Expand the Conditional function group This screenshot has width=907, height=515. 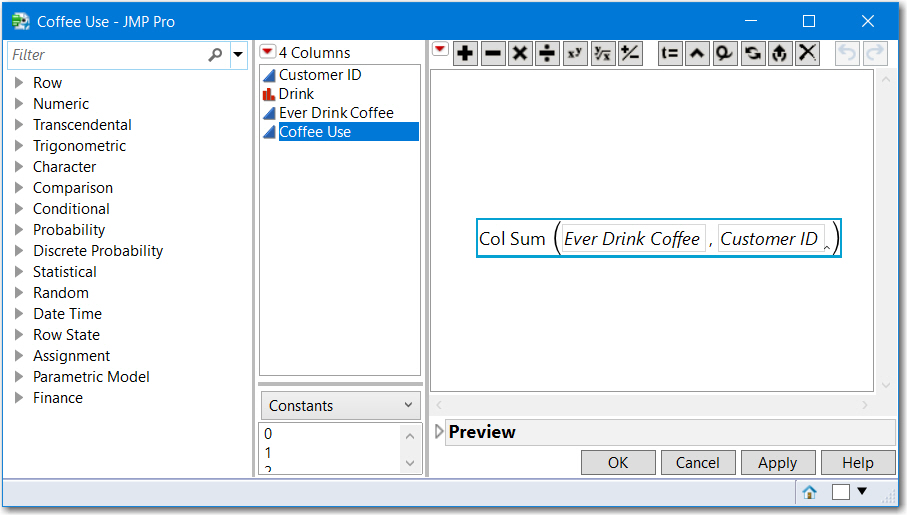click(x=19, y=208)
